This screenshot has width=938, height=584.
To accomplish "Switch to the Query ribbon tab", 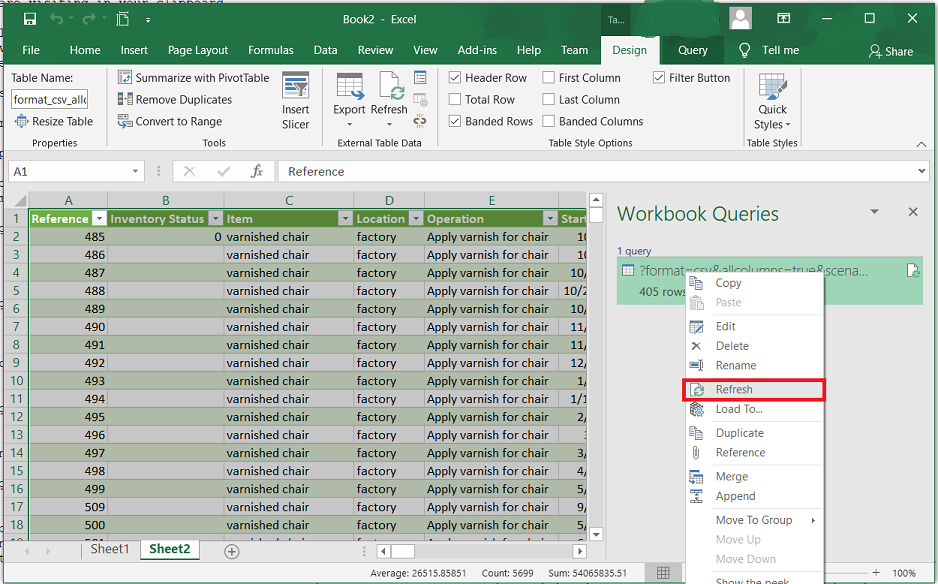I will [692, 49].
